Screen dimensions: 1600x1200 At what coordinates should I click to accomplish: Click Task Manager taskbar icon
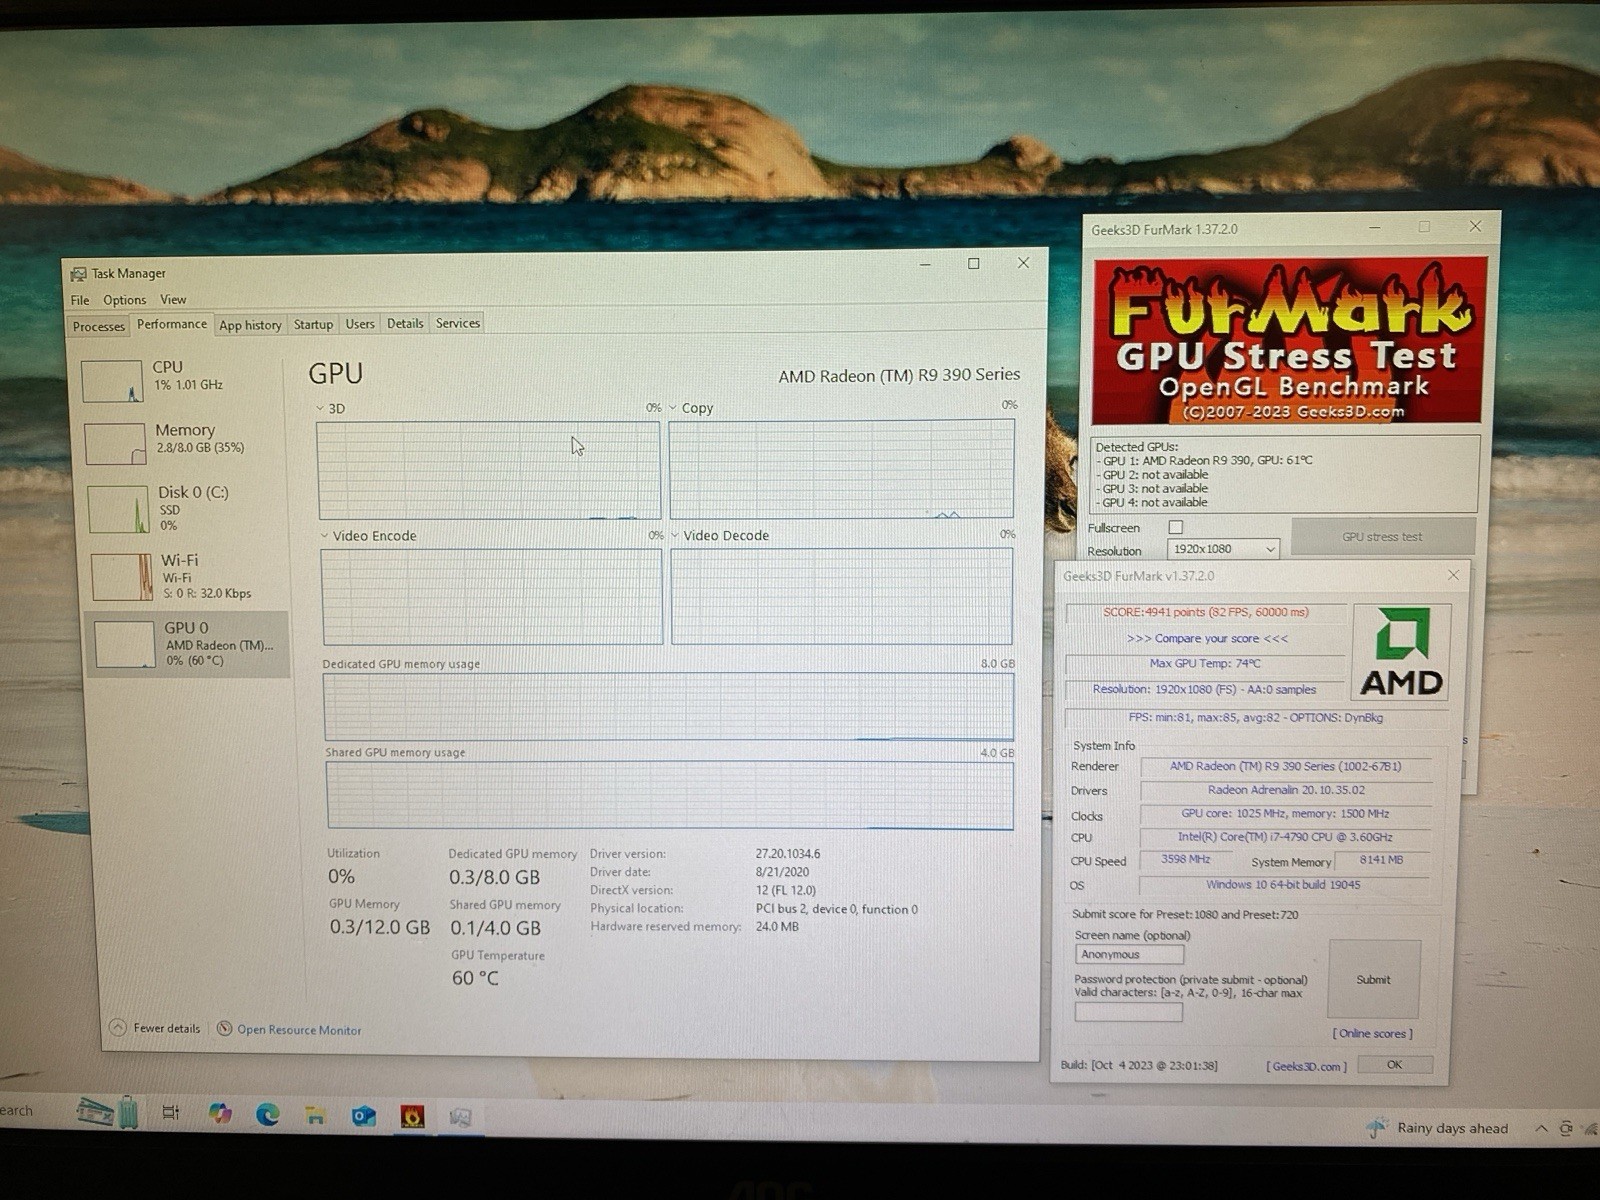tap(460, 1117)
